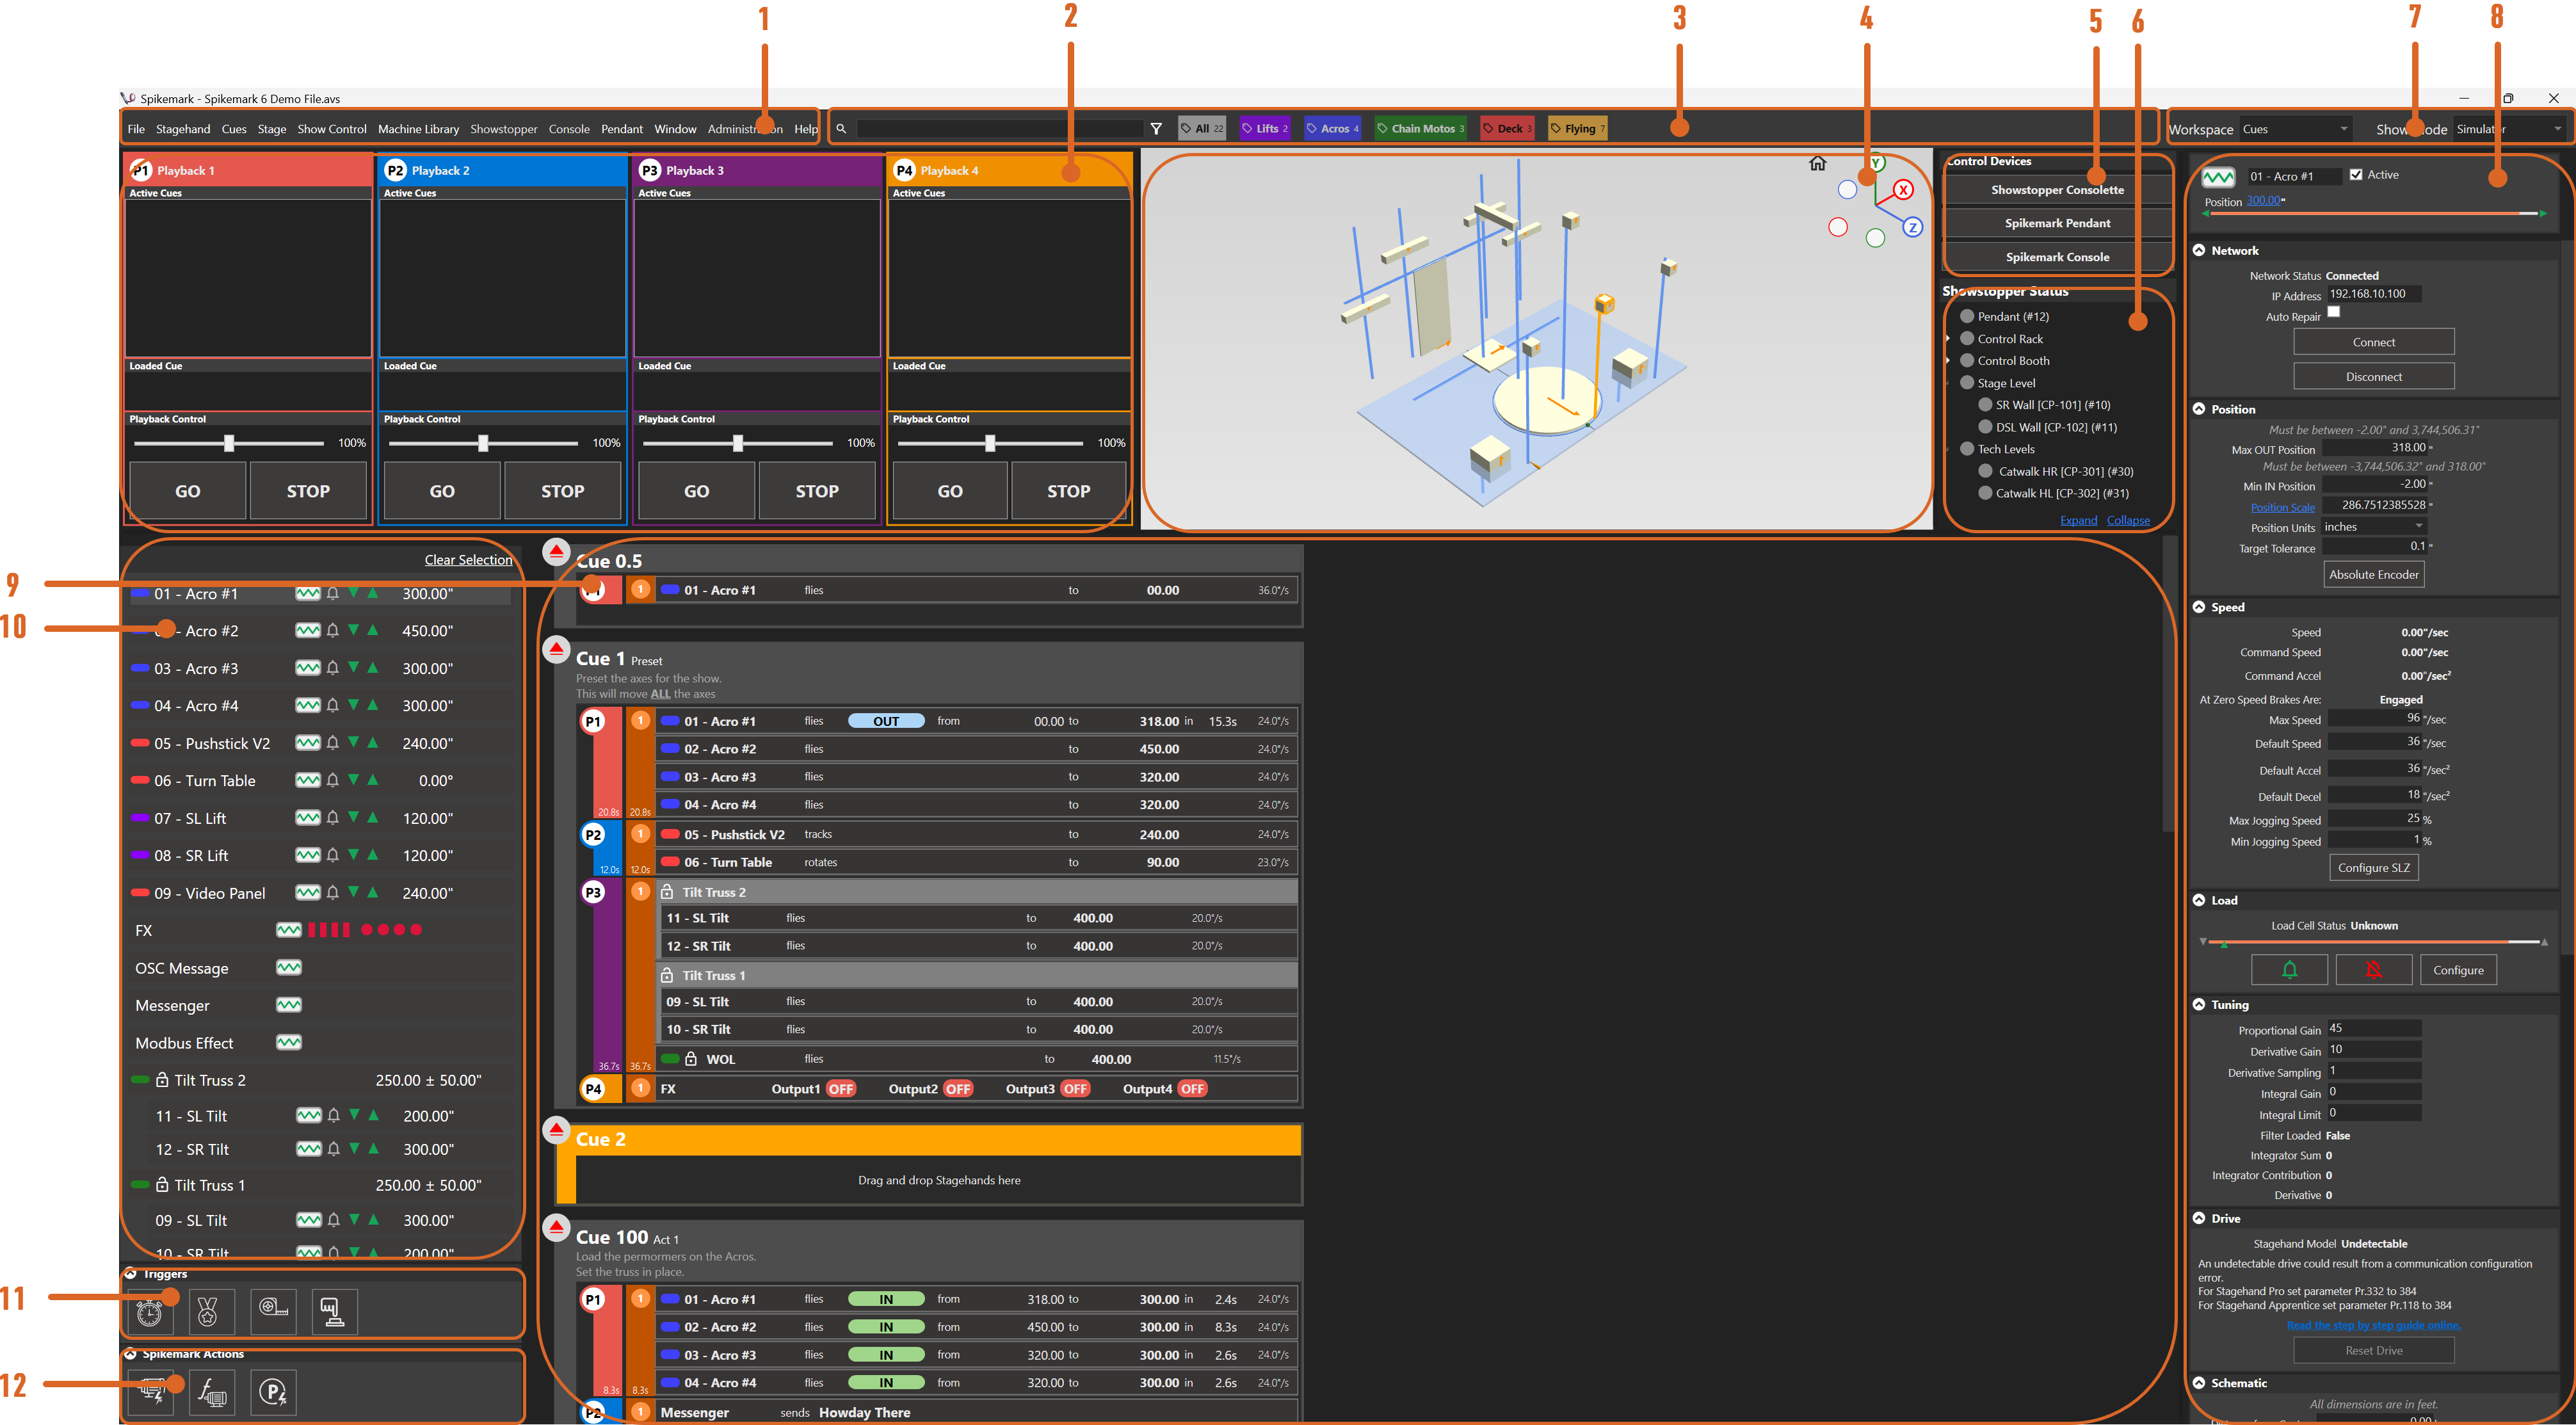Image resolution: width=2576 pixels, height=1425 pixels.
Task: Click the P-lightning Spikemark action icon
Action: 273,1392
